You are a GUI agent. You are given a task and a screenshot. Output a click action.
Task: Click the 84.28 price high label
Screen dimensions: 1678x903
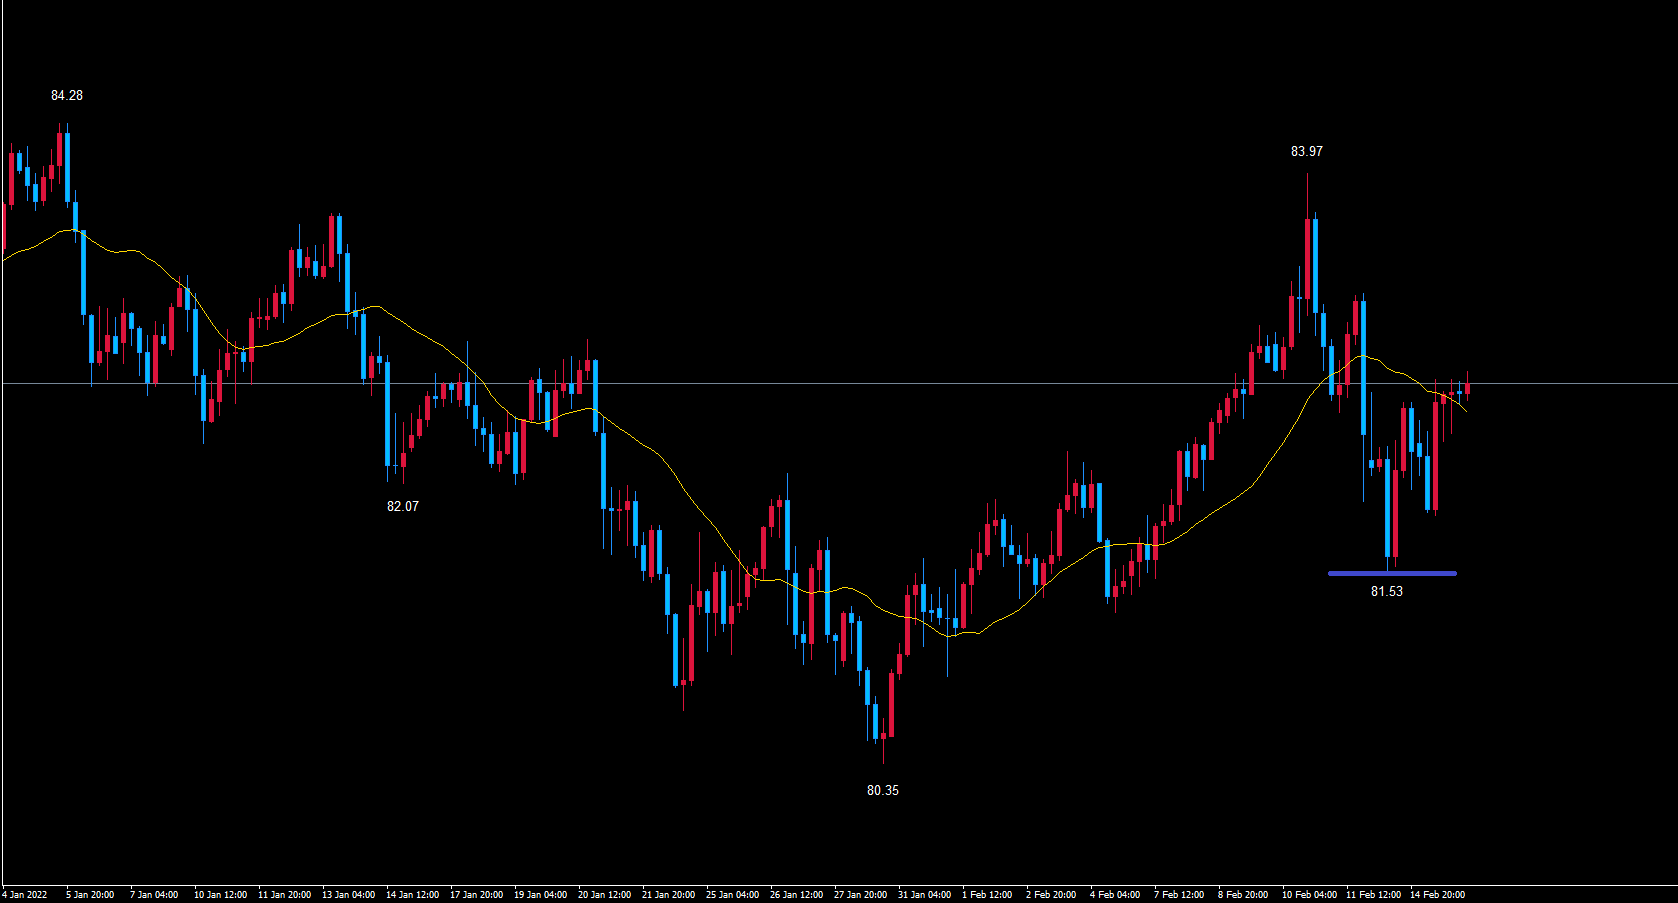67,96
